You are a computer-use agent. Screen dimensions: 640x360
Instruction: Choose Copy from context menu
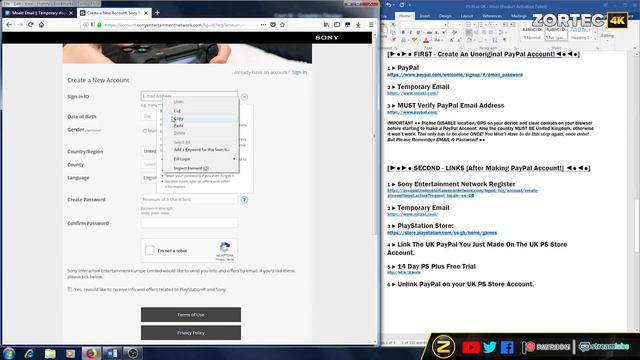coord(200,118)
